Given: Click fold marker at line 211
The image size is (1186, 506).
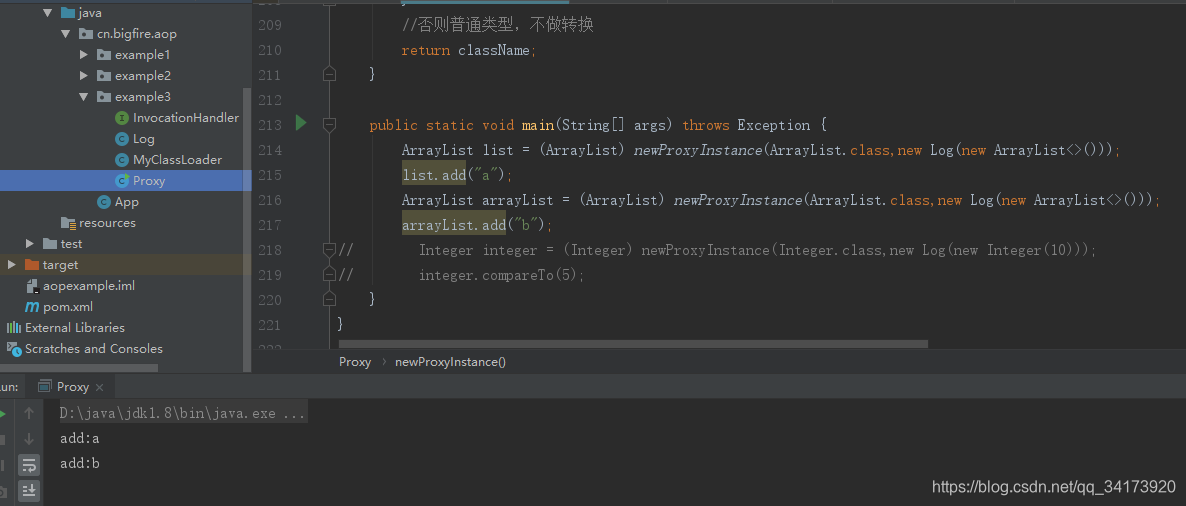Looking at the screenshot, I should (329, 73).
